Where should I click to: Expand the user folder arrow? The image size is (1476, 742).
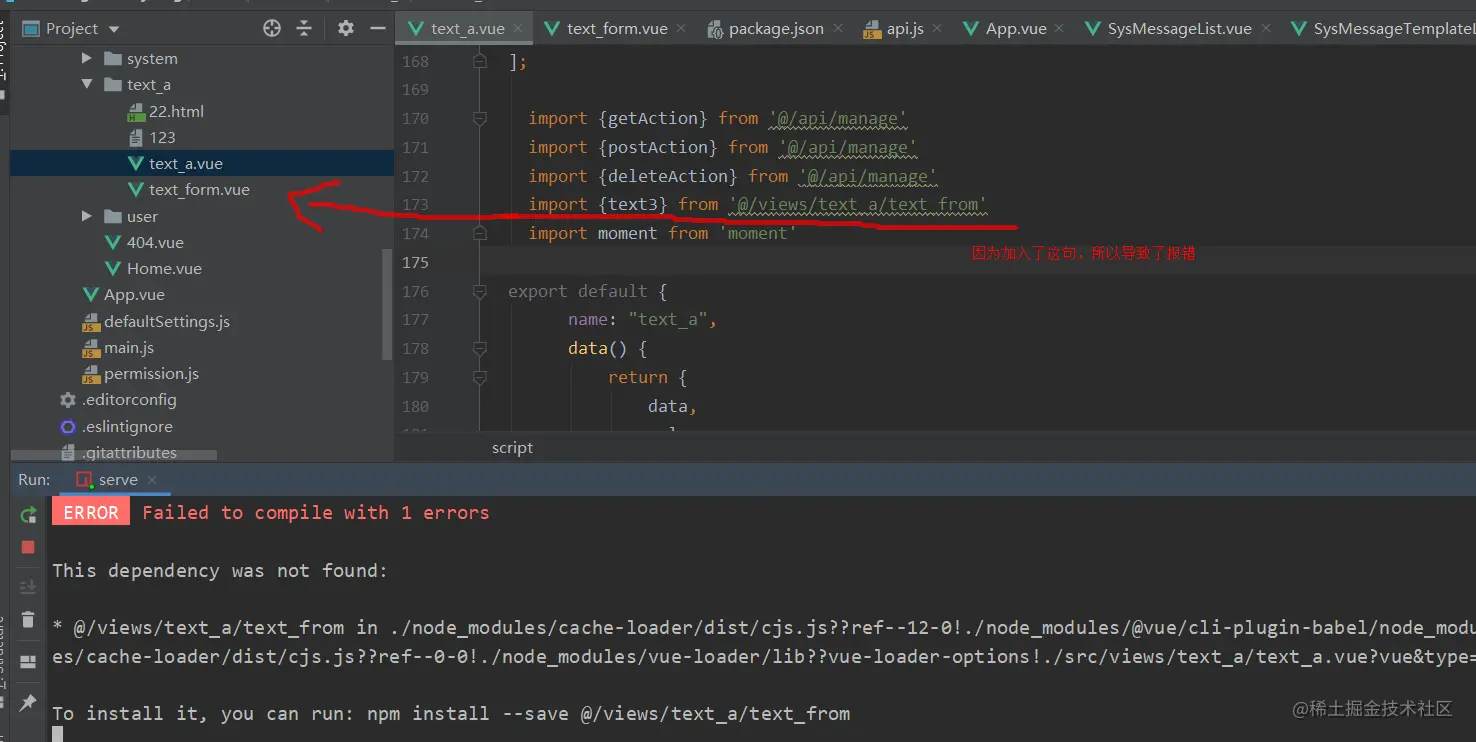87,216
